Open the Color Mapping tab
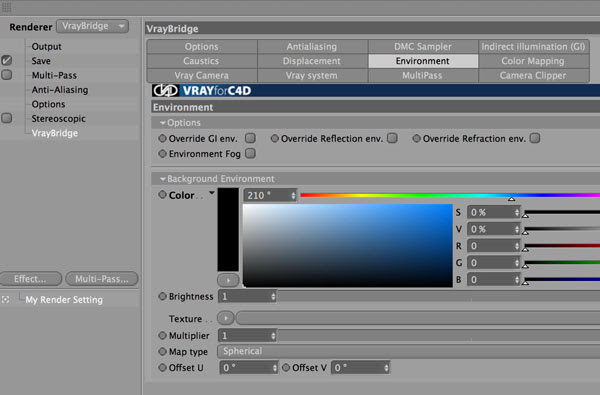 pyautogui.click(x=533, y=61)
